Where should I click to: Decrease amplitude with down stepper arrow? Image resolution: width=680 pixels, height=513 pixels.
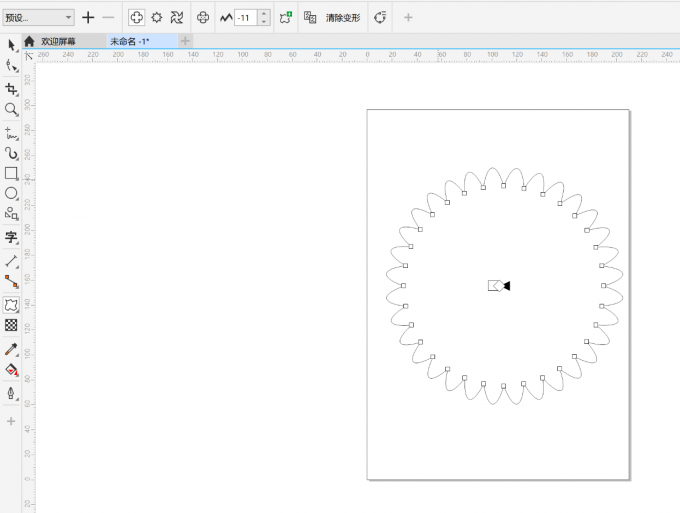(x=264, y=22)
